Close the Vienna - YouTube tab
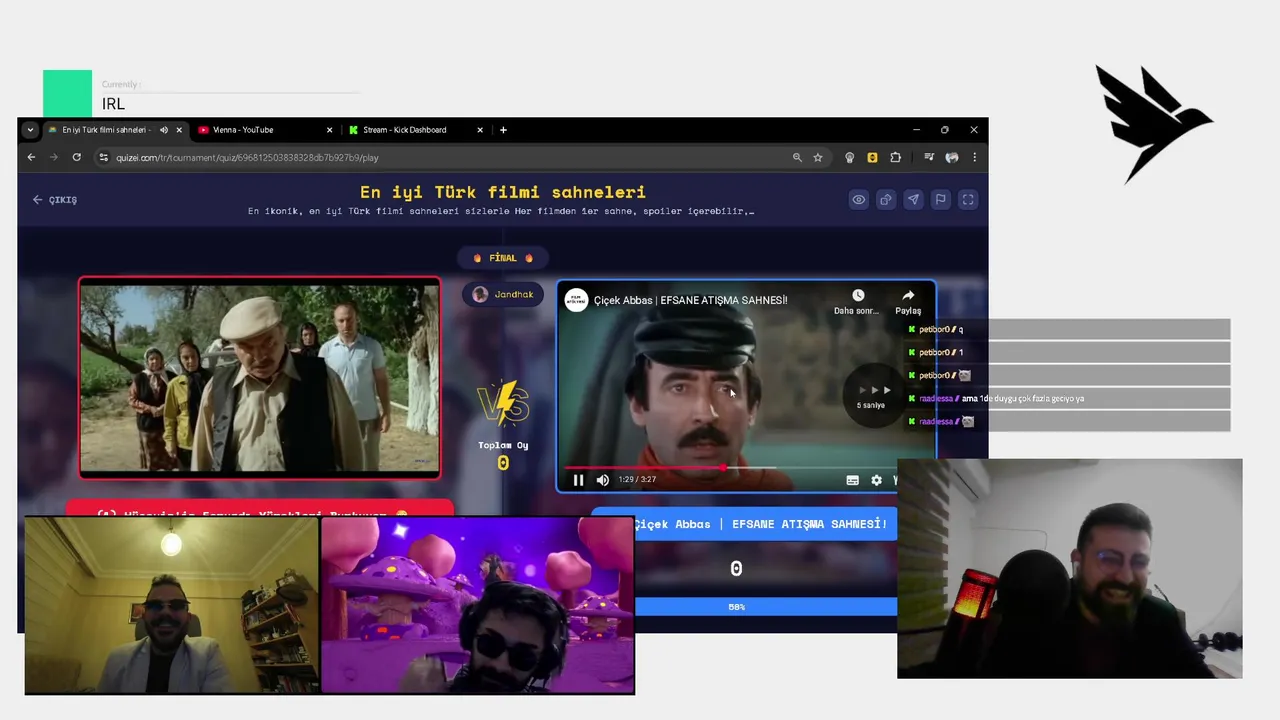This screenshot has width=1280, height=720. tap(329, 130)
